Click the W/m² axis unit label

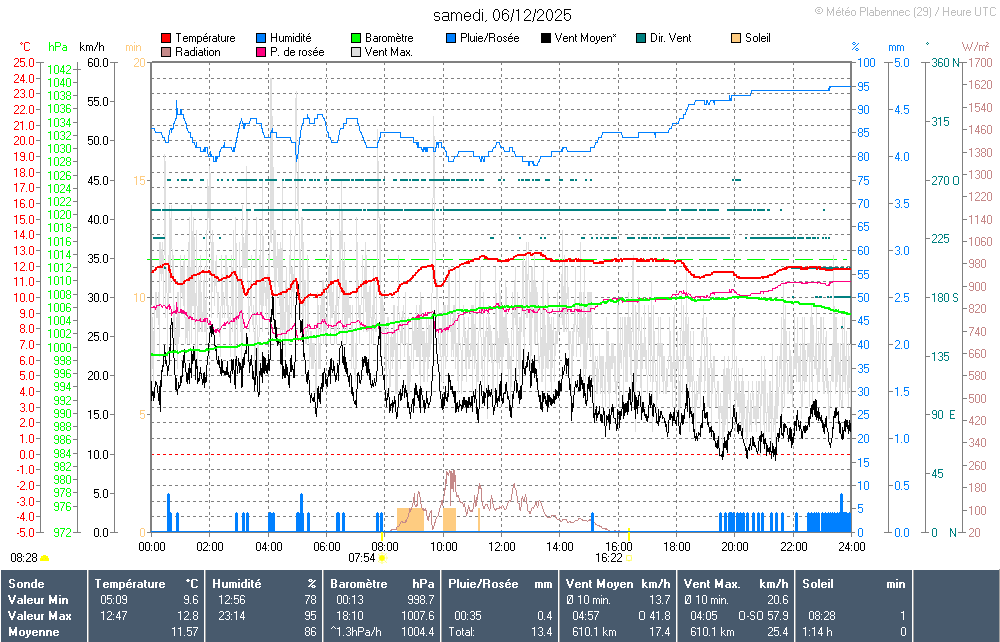pos(975,47)
